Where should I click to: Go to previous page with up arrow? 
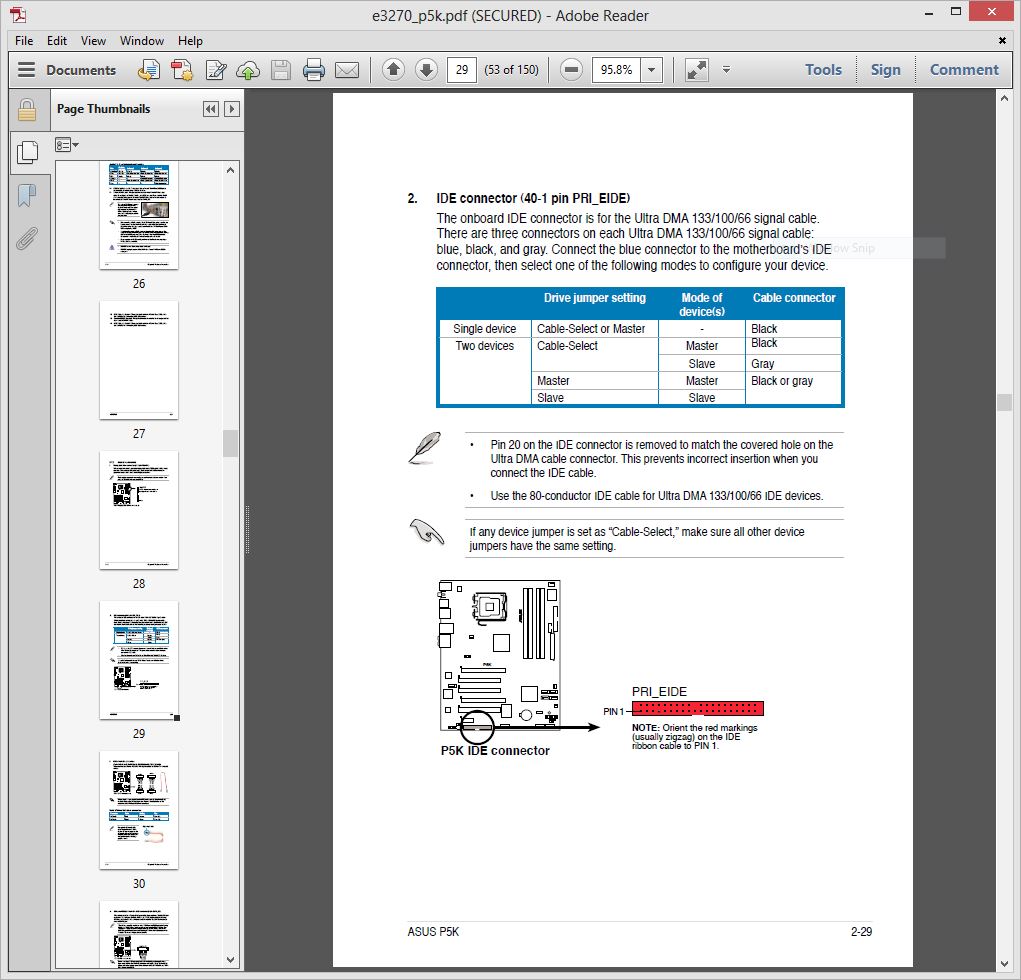[393, 70]
